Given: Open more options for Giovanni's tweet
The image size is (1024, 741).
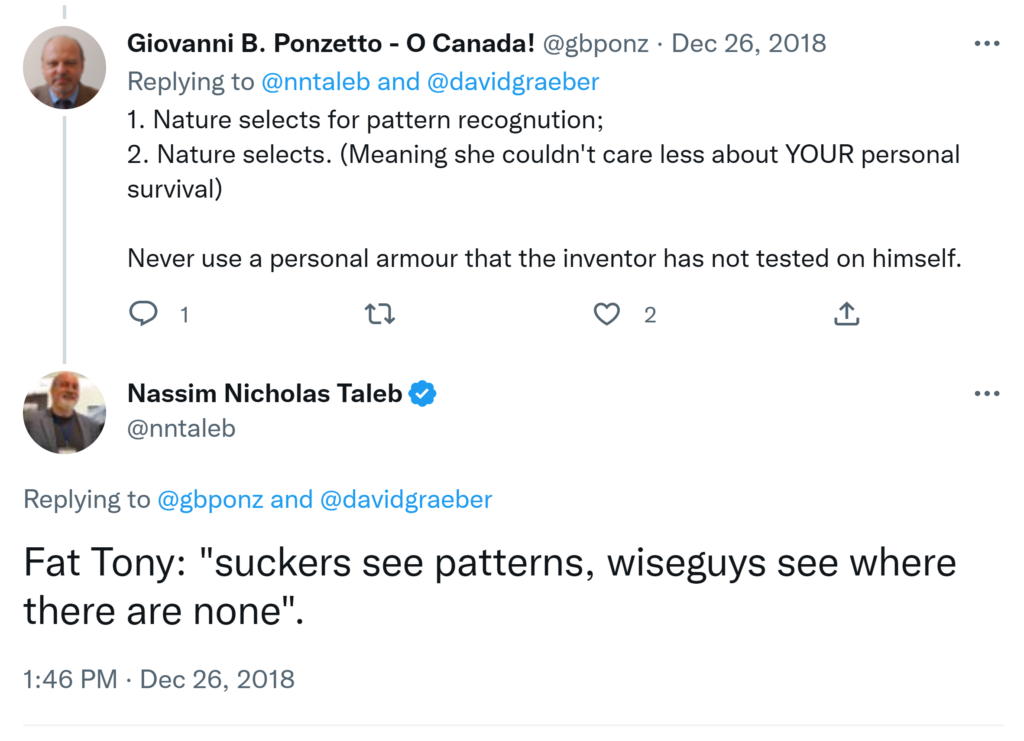Looking at the screenshot, I should [x=986, y=44].
